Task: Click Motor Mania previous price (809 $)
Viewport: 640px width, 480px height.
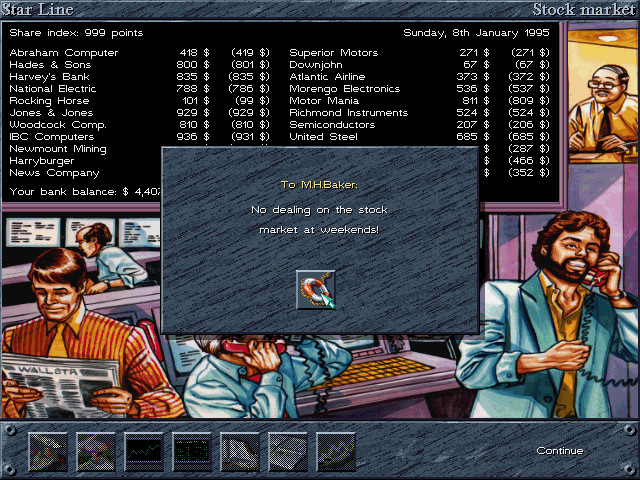Action: 529,100
